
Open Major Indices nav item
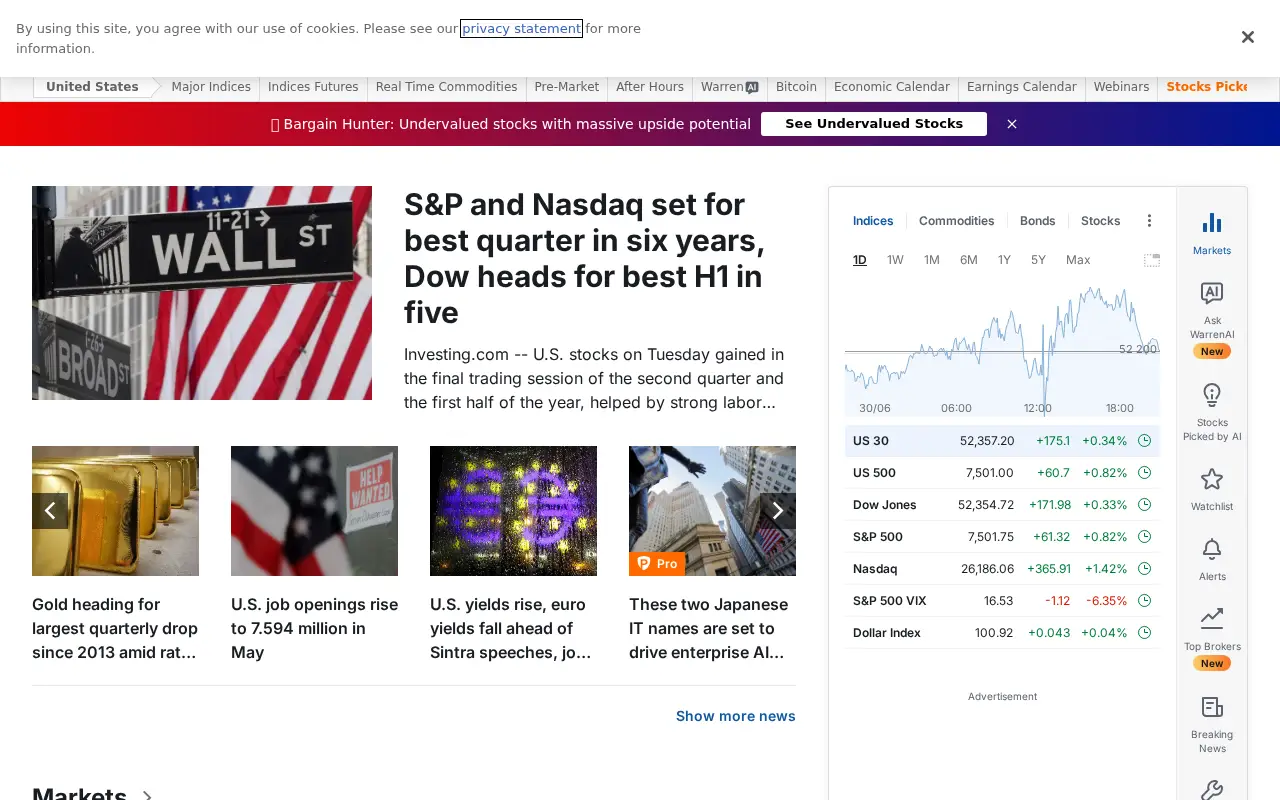(x=211, y=87)
